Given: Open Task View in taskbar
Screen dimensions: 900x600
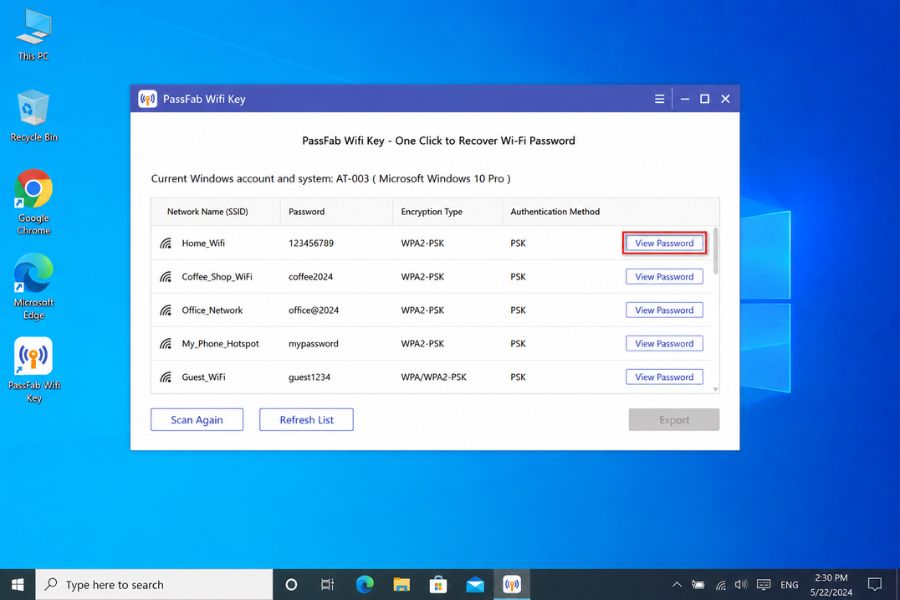Looking at the screenshot, I should 327,584.
